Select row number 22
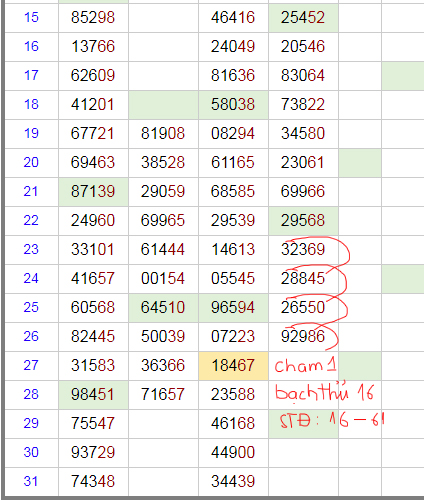The width and height of the screenshot is (424, 500). (x=31, y=221)
